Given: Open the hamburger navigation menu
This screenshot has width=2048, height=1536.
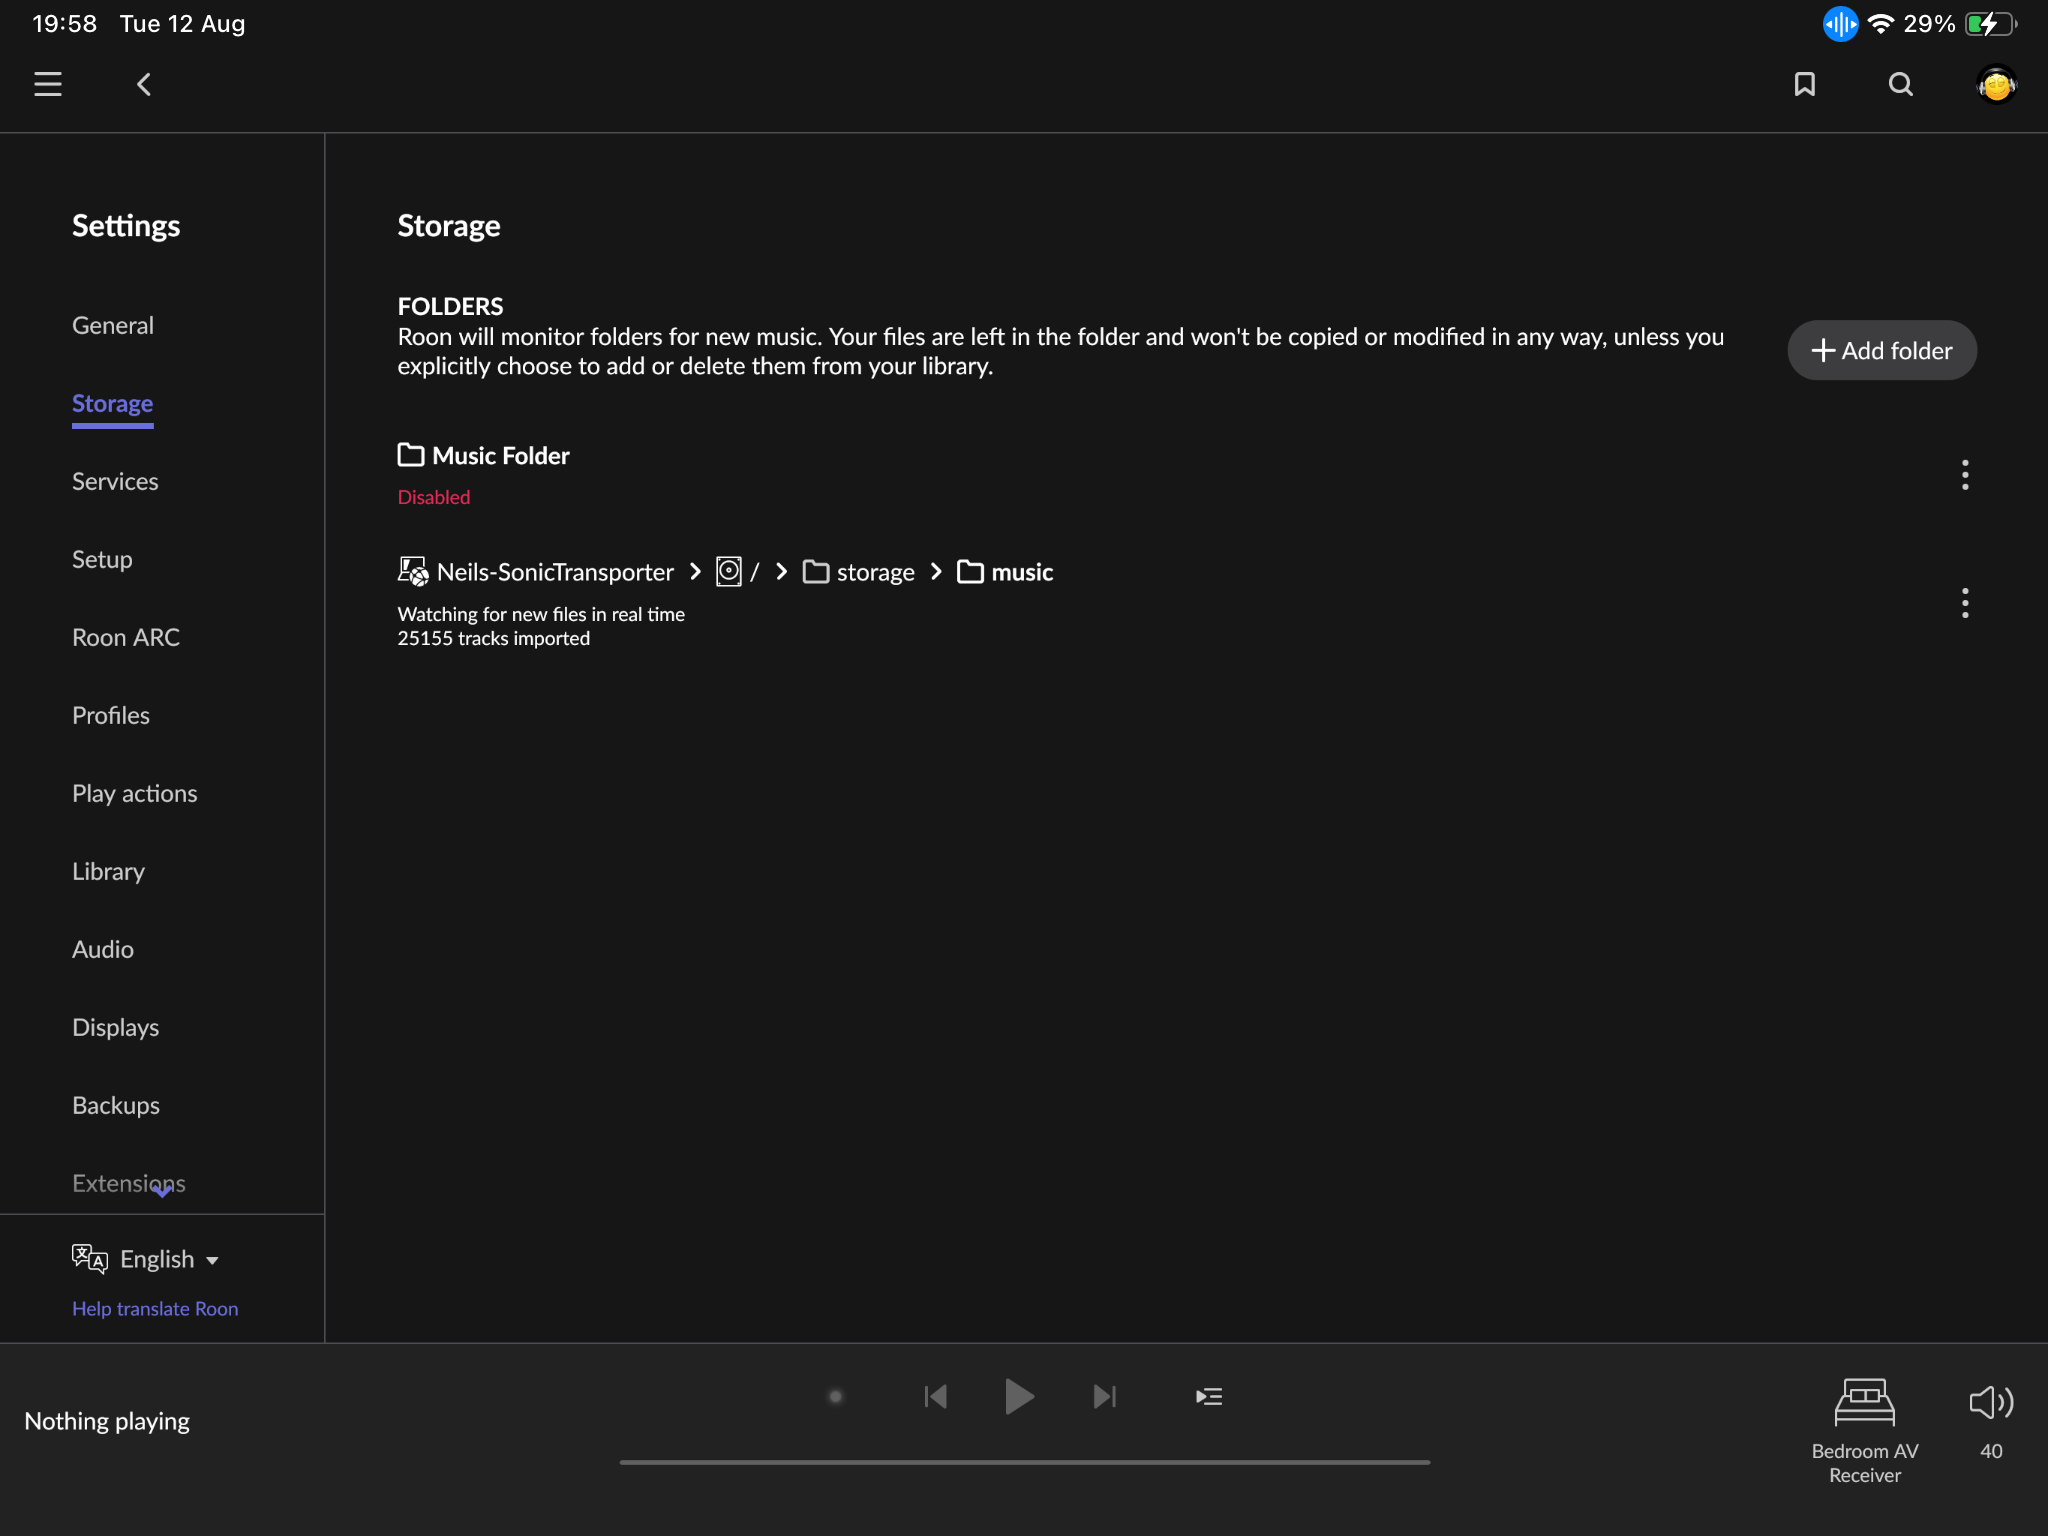Looking at the screenshot, I should pyautogui.click(x=48, y=84).
